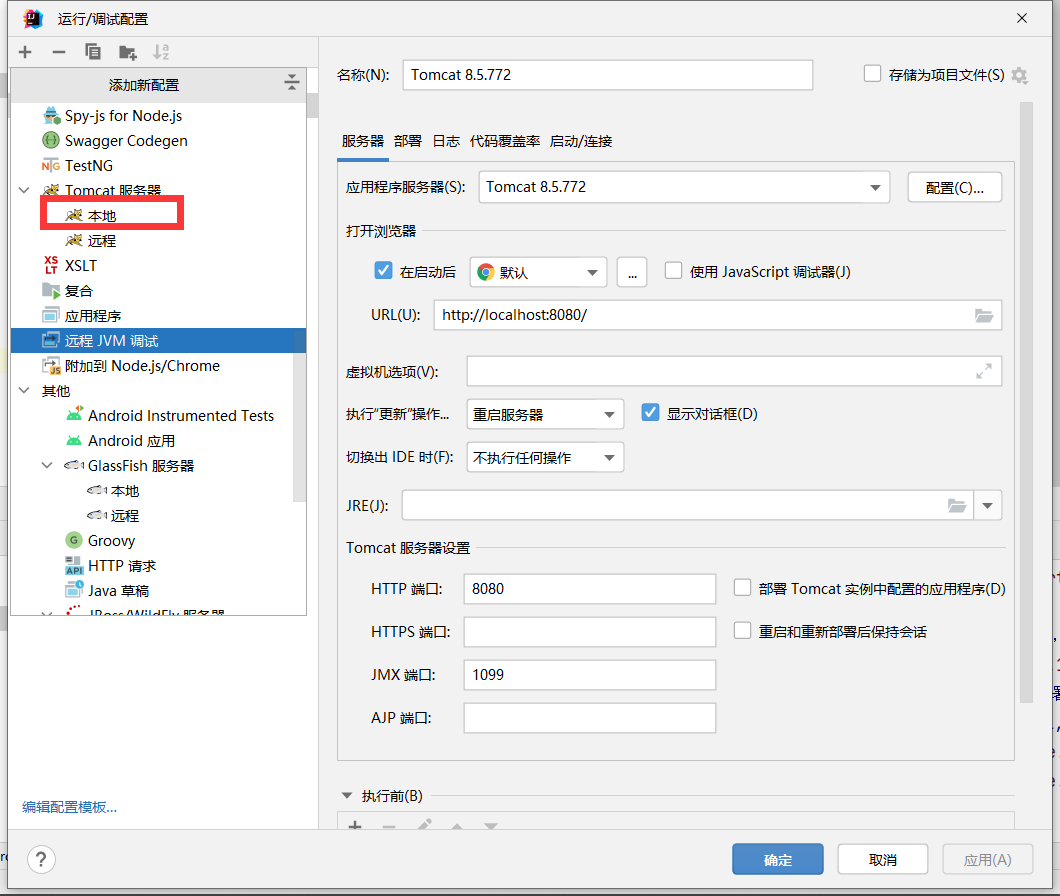Click the JMX 端口 field showing 1099
The height and width of the screenshot is (896, 1060).
[589, 675]
